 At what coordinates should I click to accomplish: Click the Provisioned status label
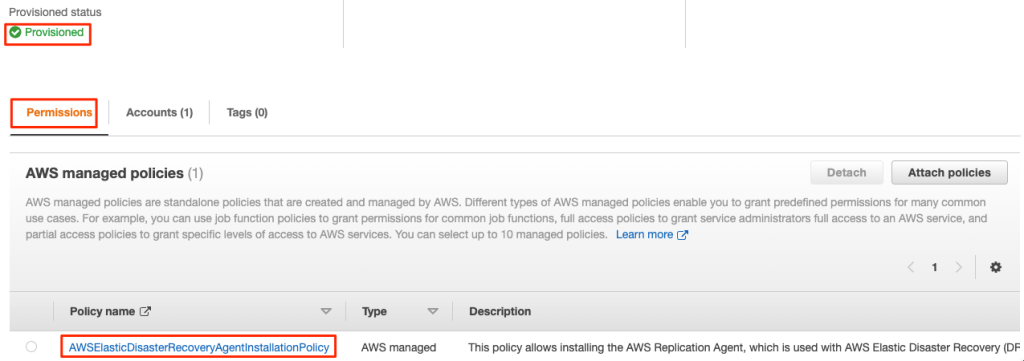tap(55, 12)
